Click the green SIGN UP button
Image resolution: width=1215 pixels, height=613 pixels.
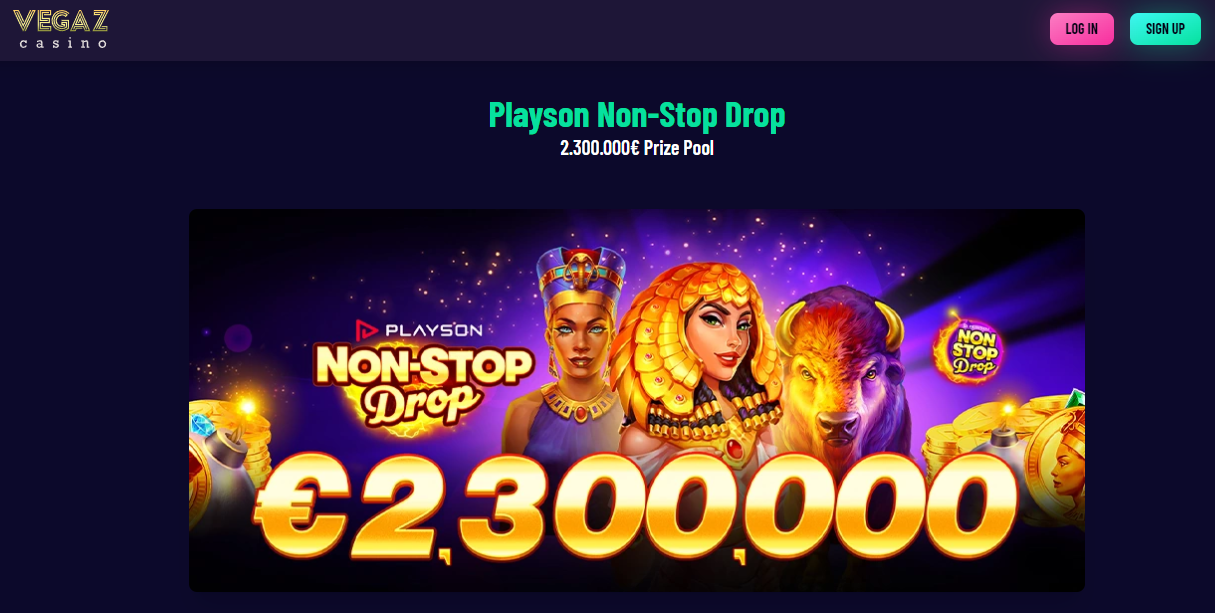coord(1165,29)
